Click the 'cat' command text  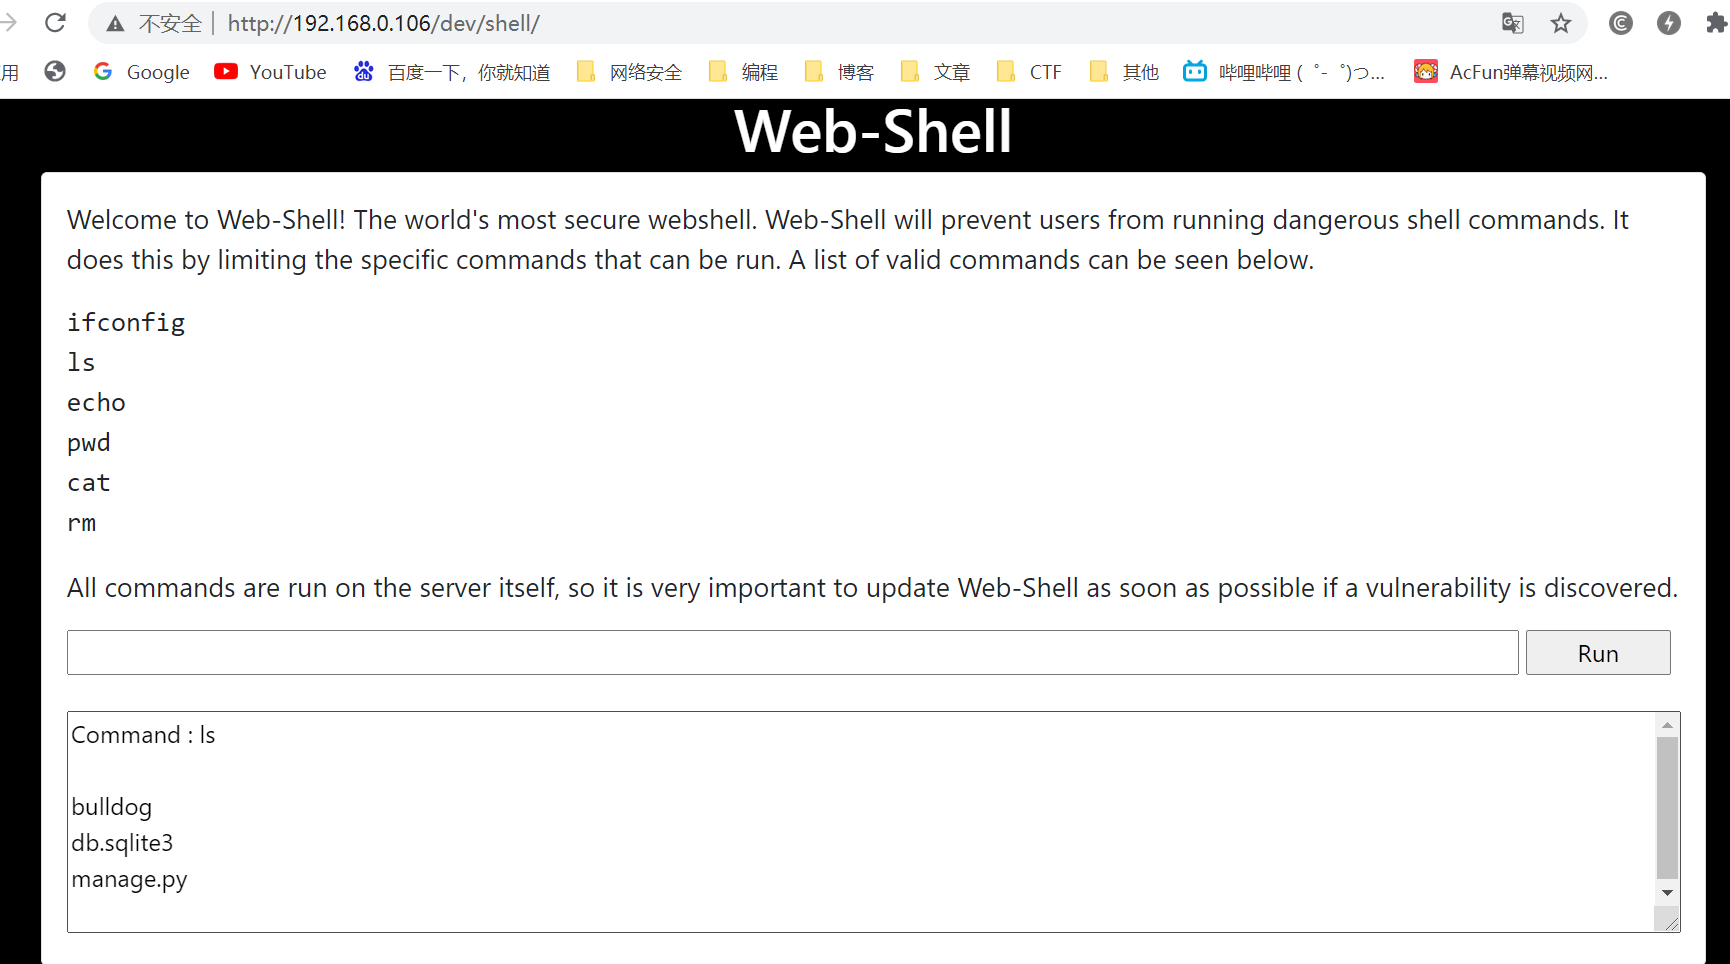click(x=89, y=483)
